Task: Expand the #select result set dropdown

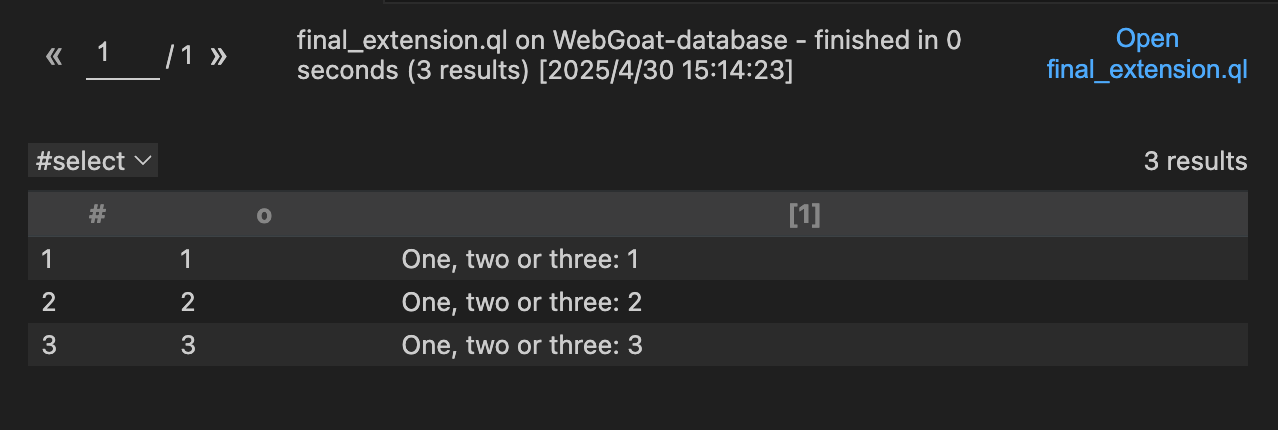Action: point(93,161)
